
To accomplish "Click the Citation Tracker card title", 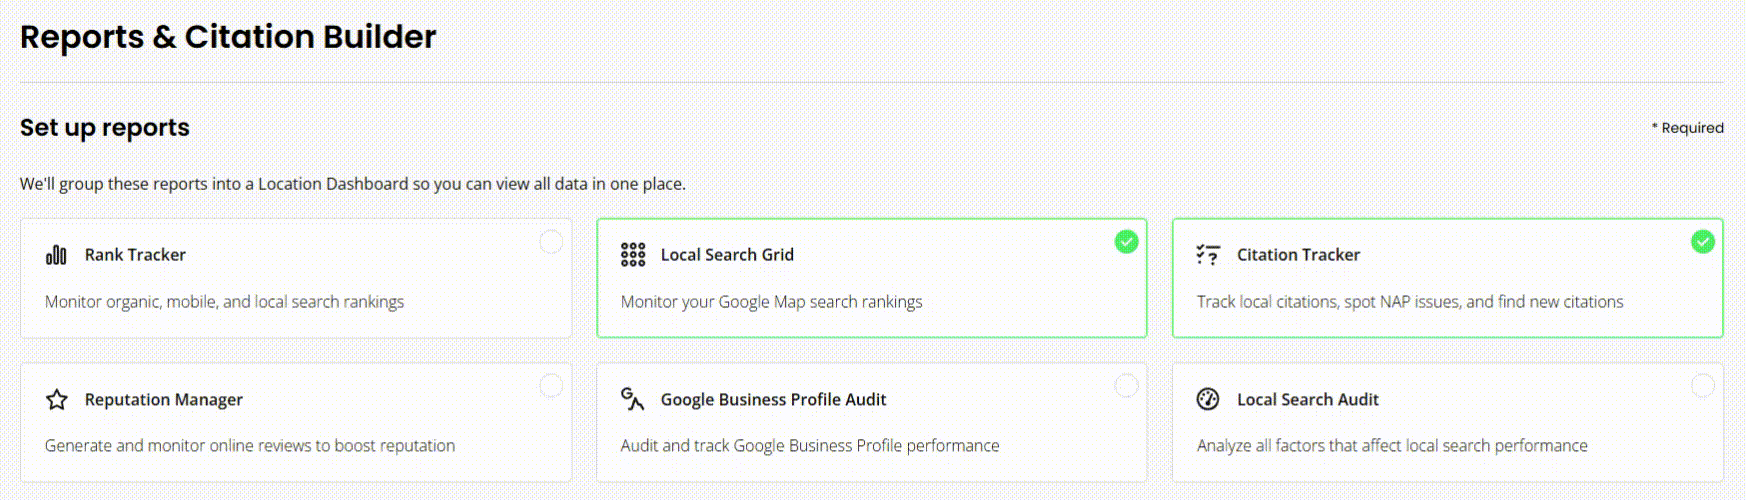I will click(1298, 255).
